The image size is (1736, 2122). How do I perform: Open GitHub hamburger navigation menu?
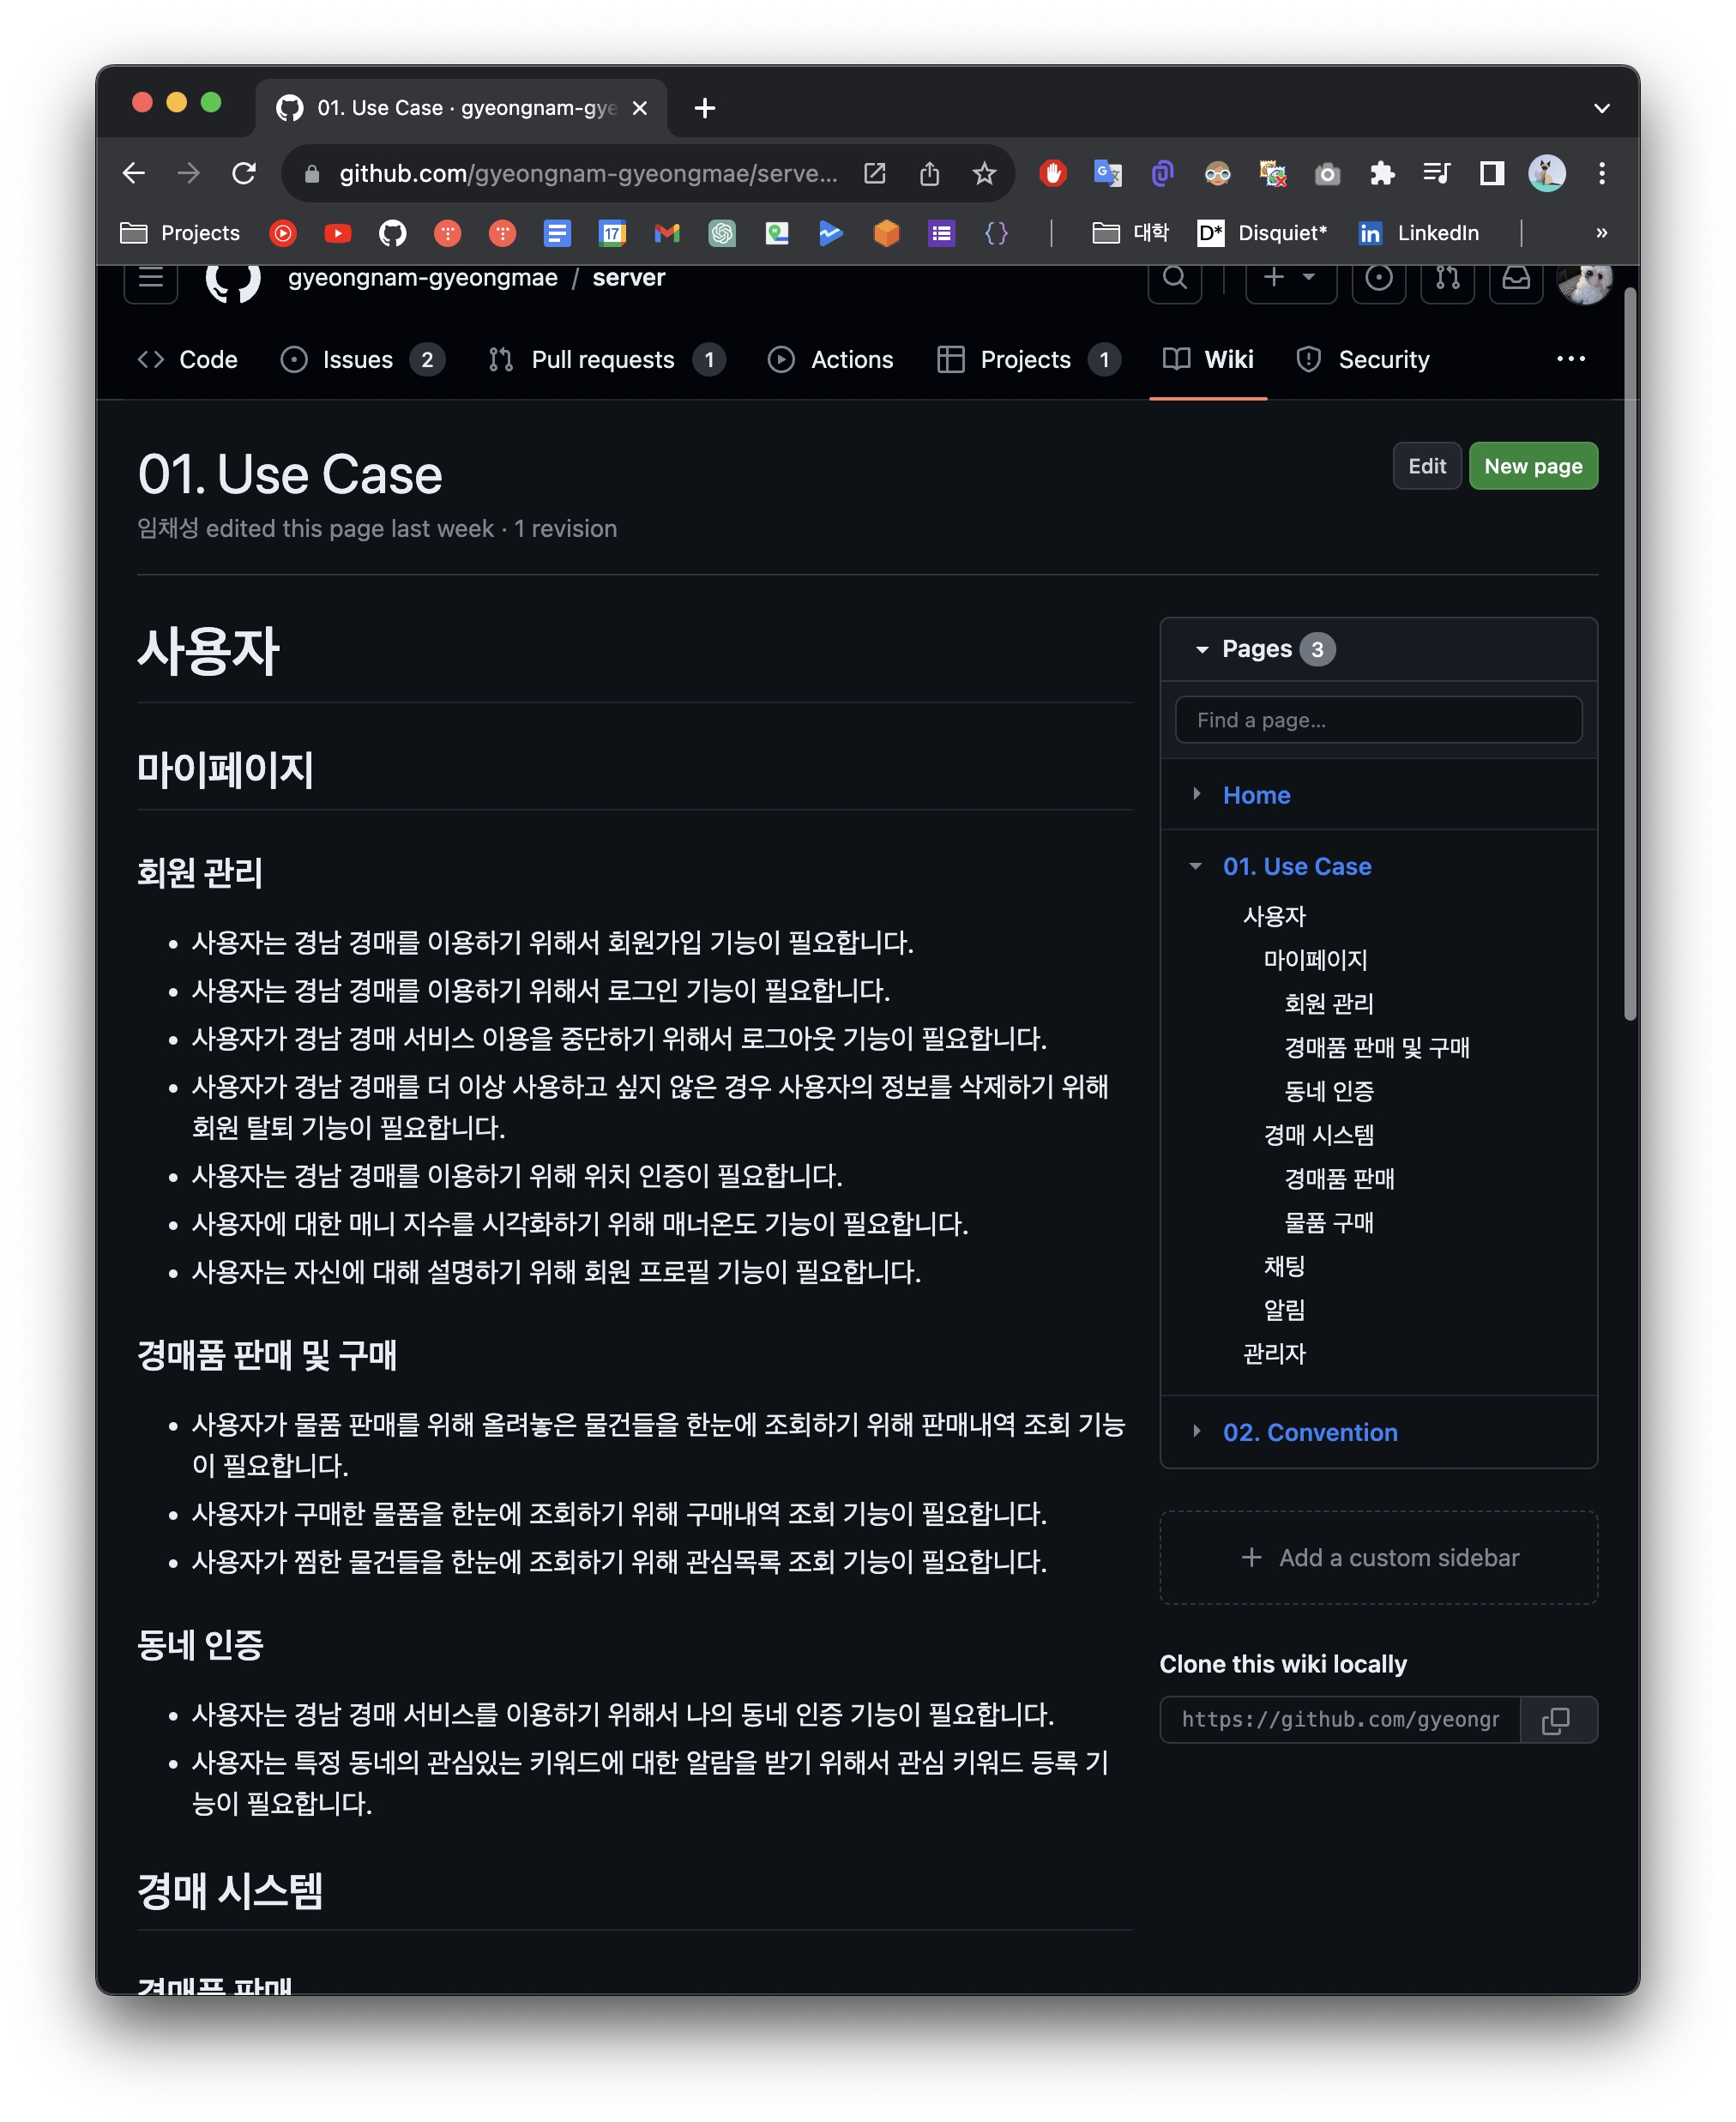click(x=151, y=278)
